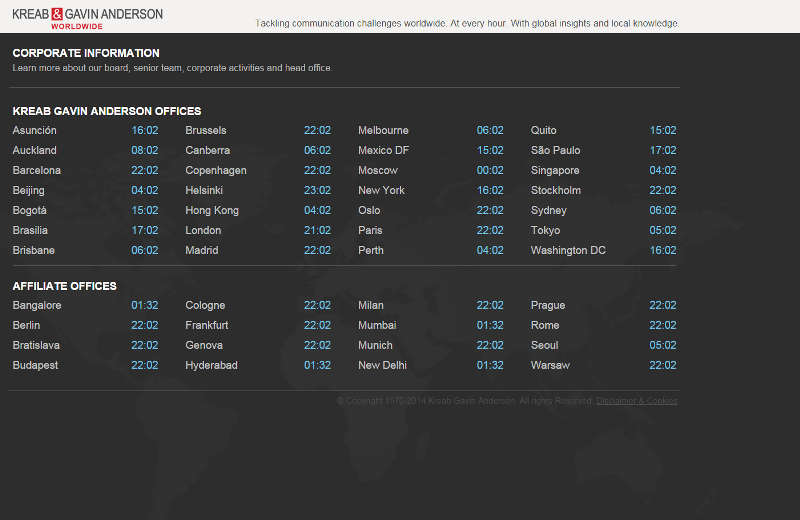Choose the Melbourne office
800x520 pixels.
click(x=383, y=131)
